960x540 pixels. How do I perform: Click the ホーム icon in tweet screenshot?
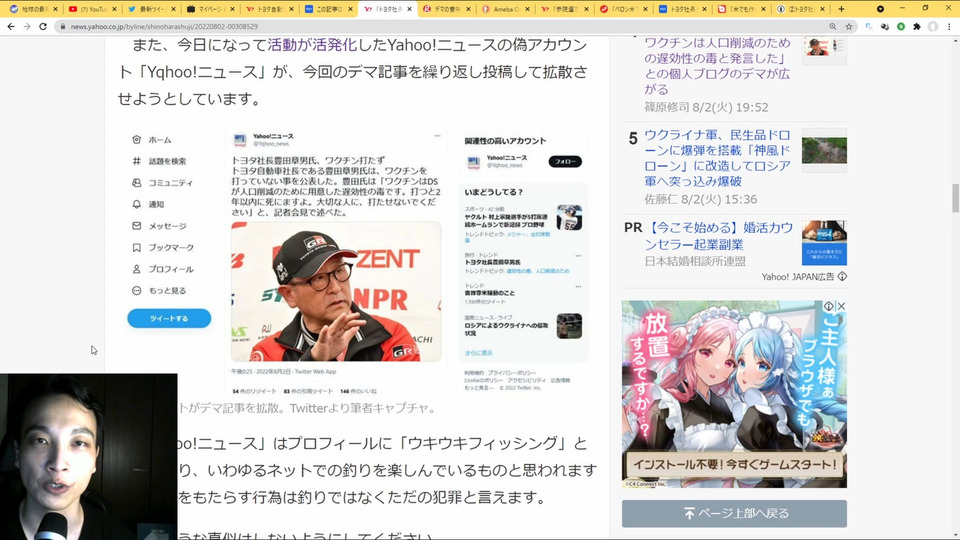click(137, 140)
